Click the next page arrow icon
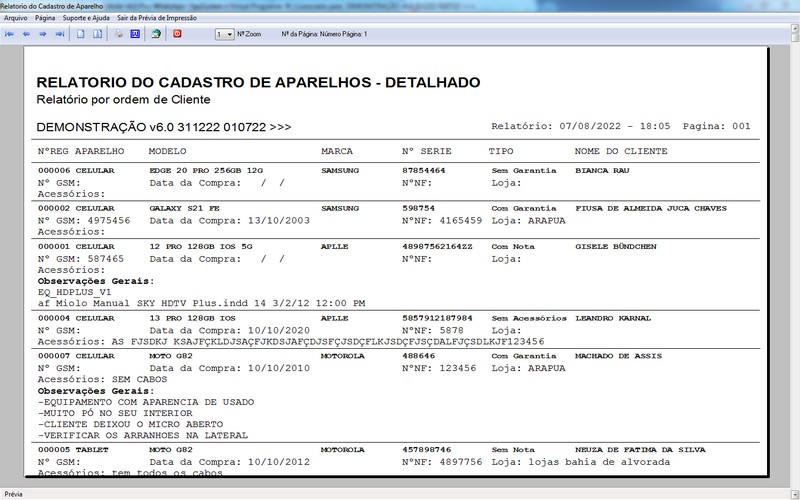 pyautogui.click(x=43, y=34)
